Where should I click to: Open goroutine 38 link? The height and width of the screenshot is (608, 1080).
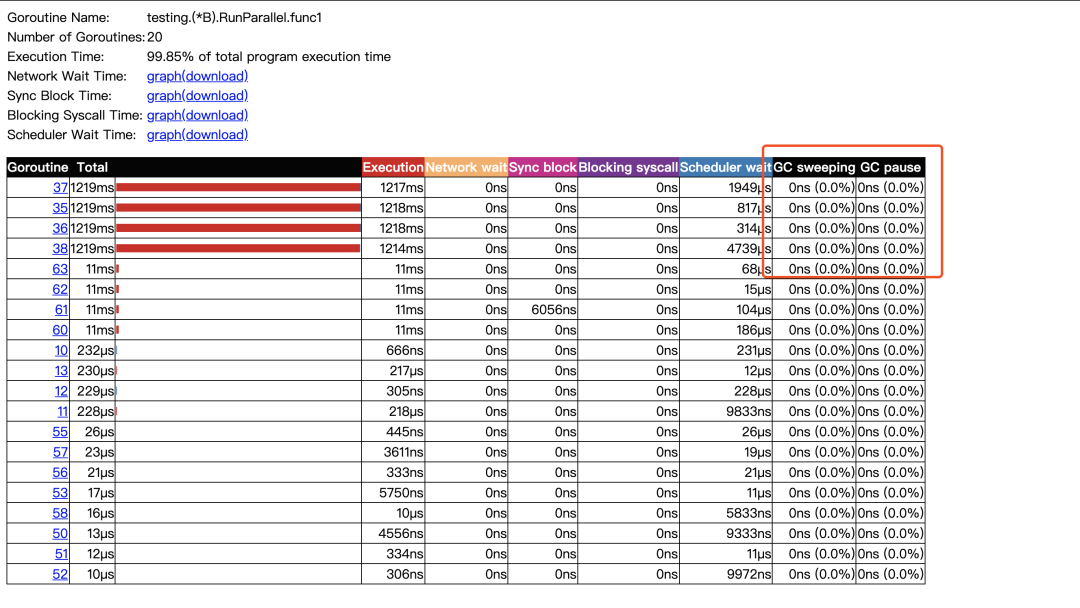tap(61, 249)
